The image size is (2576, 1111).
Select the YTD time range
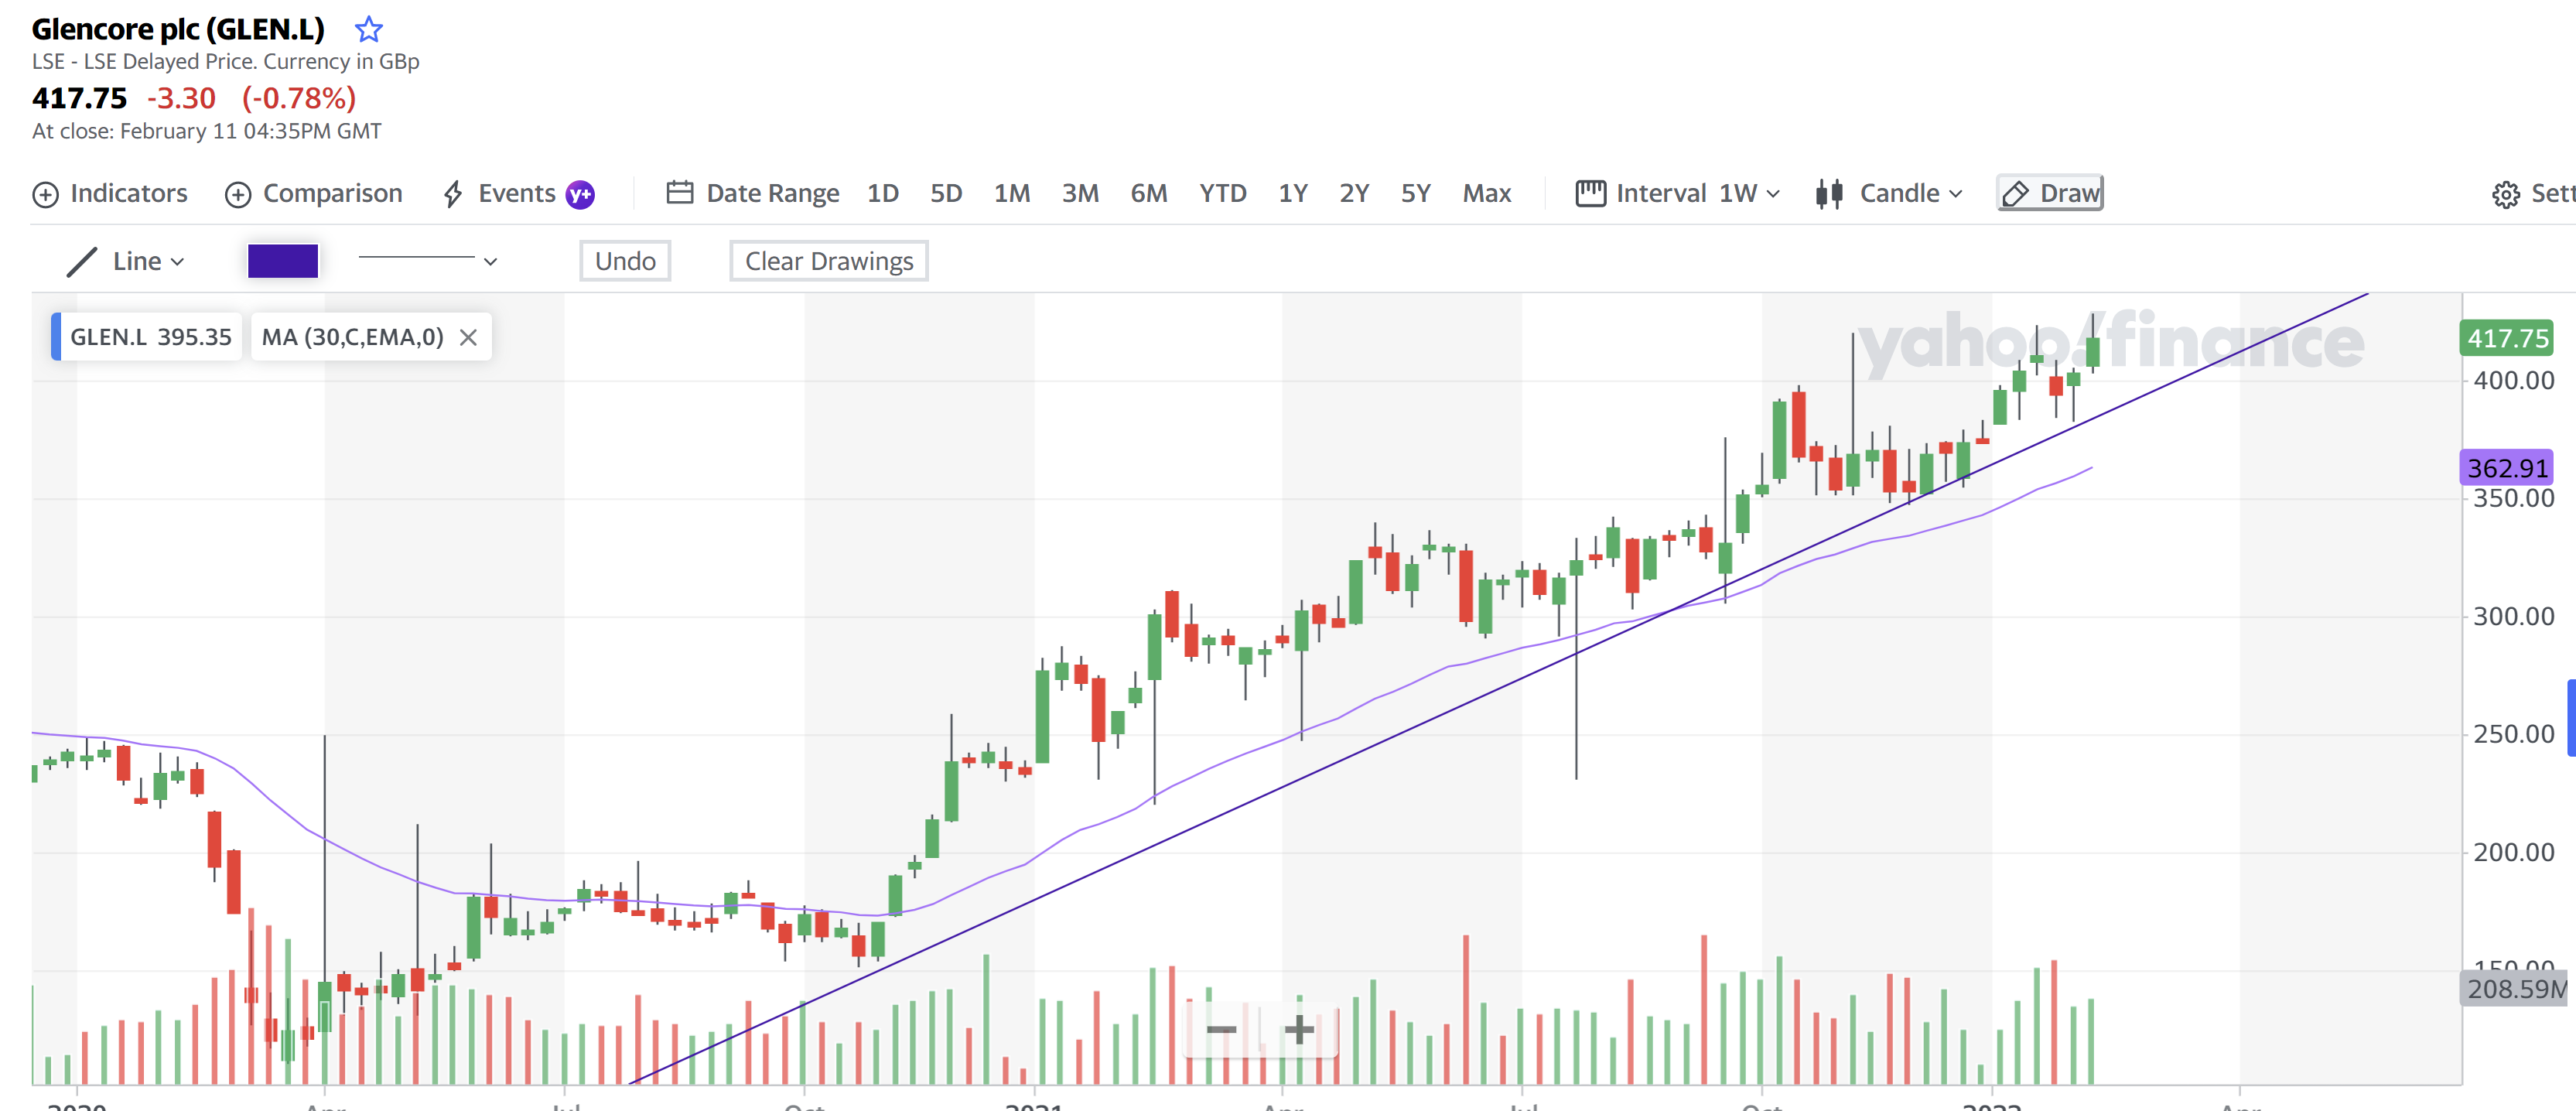coord(1223,193)
